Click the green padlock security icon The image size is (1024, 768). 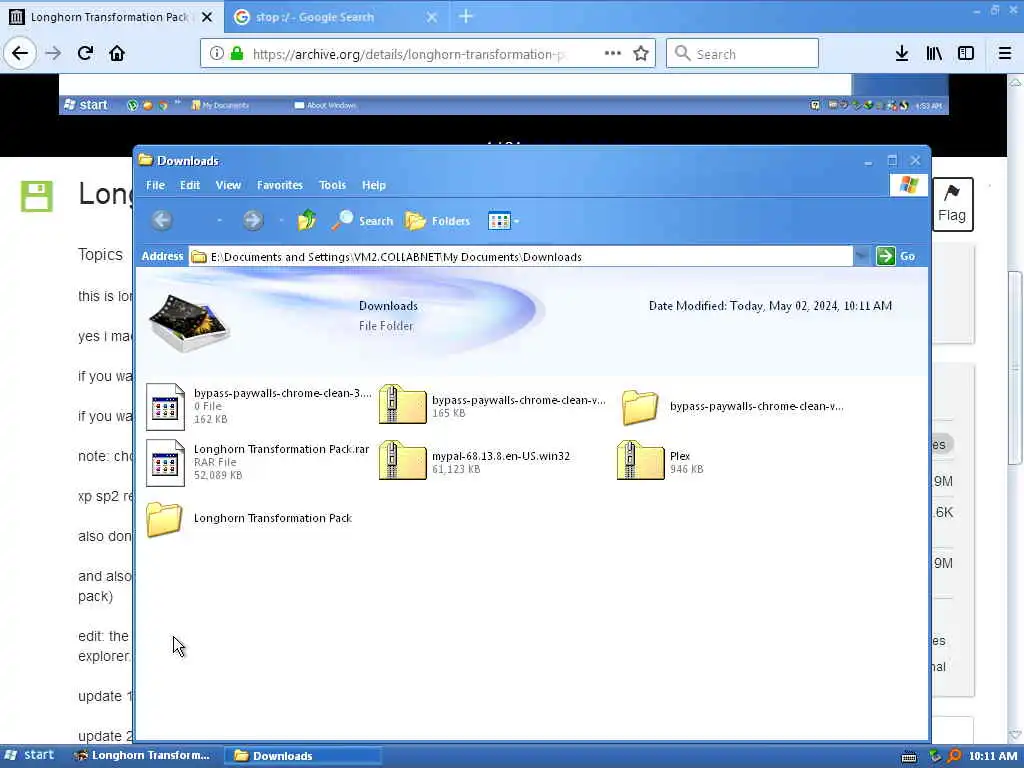(237, 54)
